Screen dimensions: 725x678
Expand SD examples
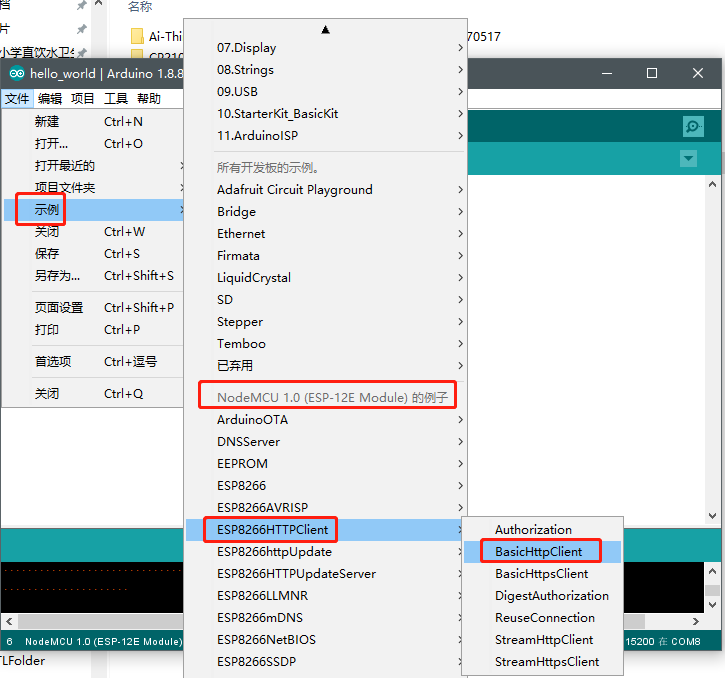[x=326, y=300]
